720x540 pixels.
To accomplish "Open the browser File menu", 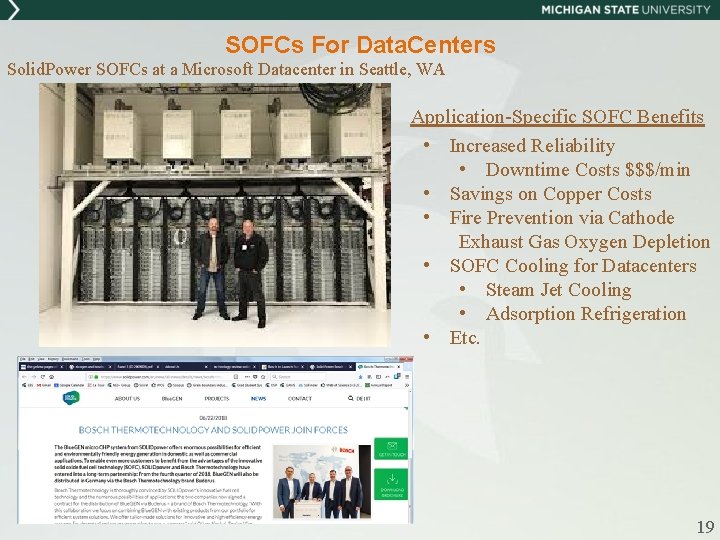I will 22,359.
